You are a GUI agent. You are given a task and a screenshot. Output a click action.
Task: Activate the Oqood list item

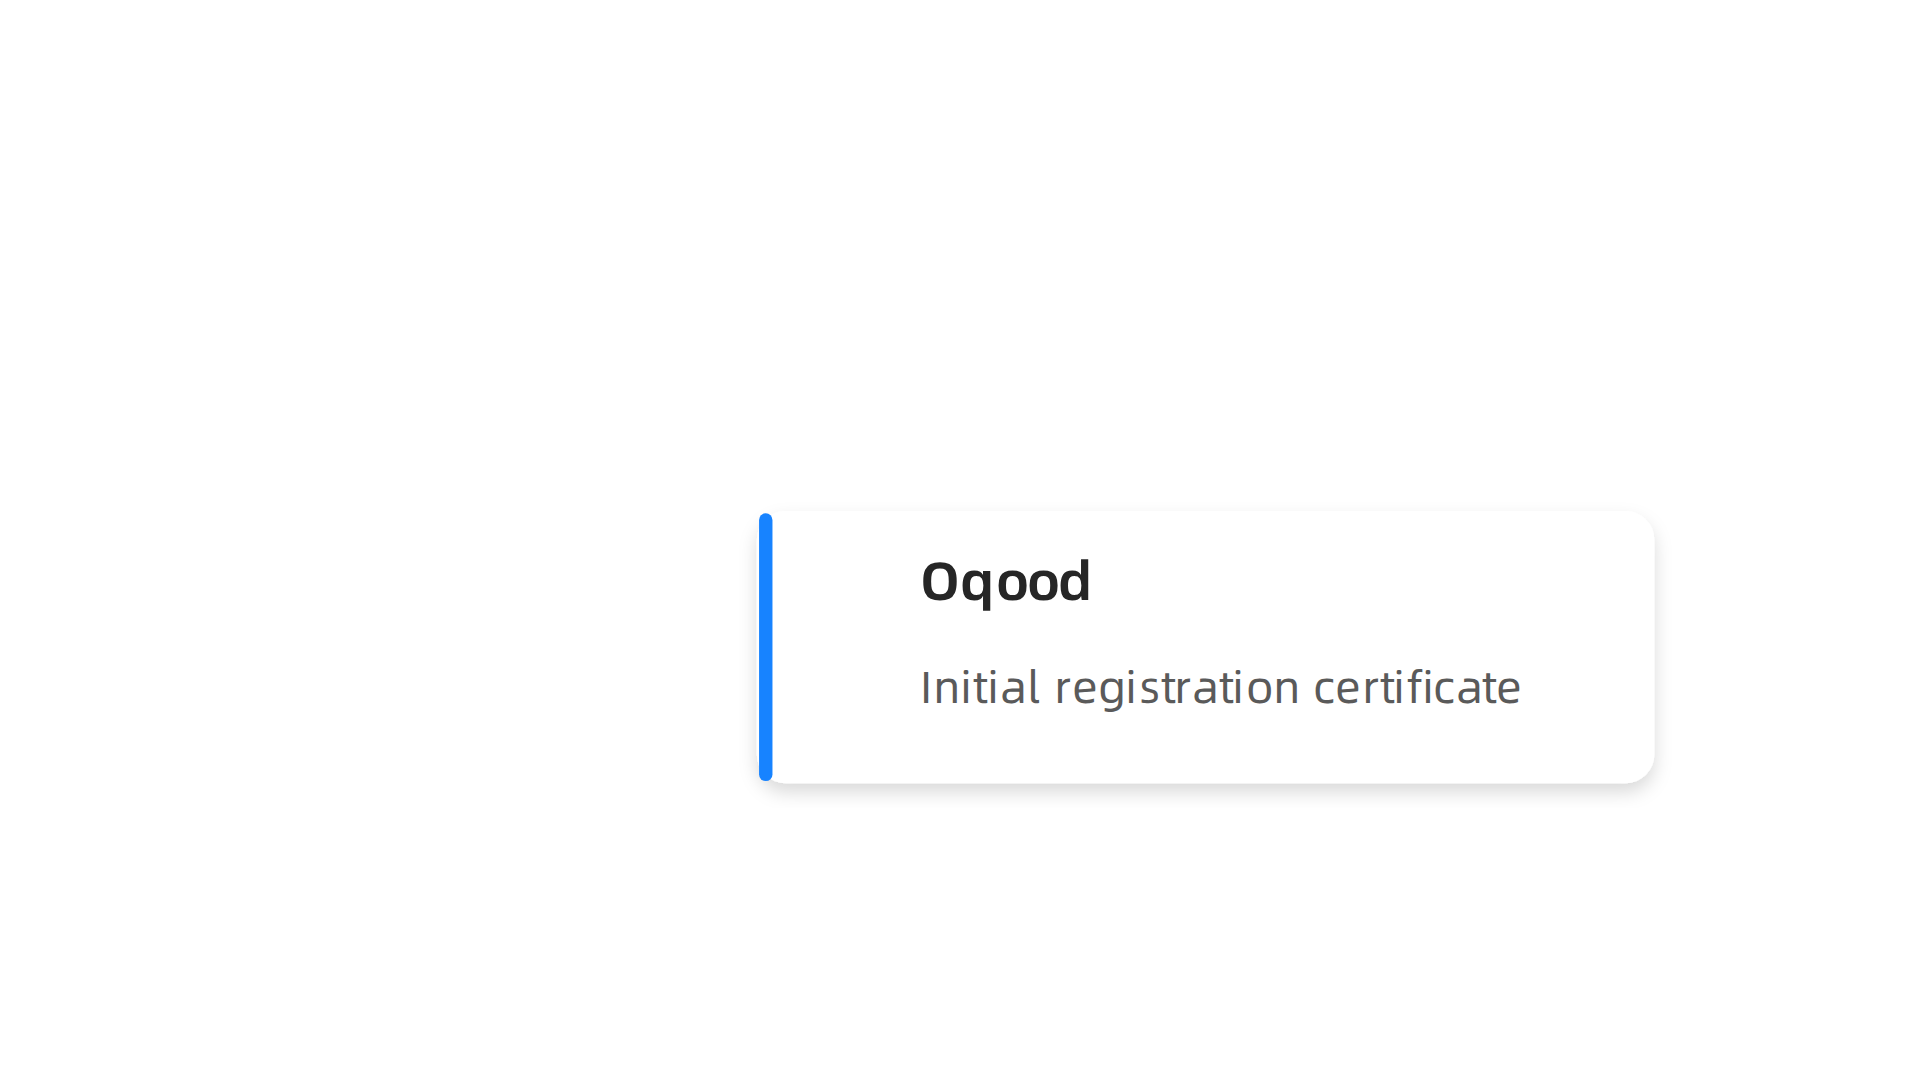click(1207, 647)
